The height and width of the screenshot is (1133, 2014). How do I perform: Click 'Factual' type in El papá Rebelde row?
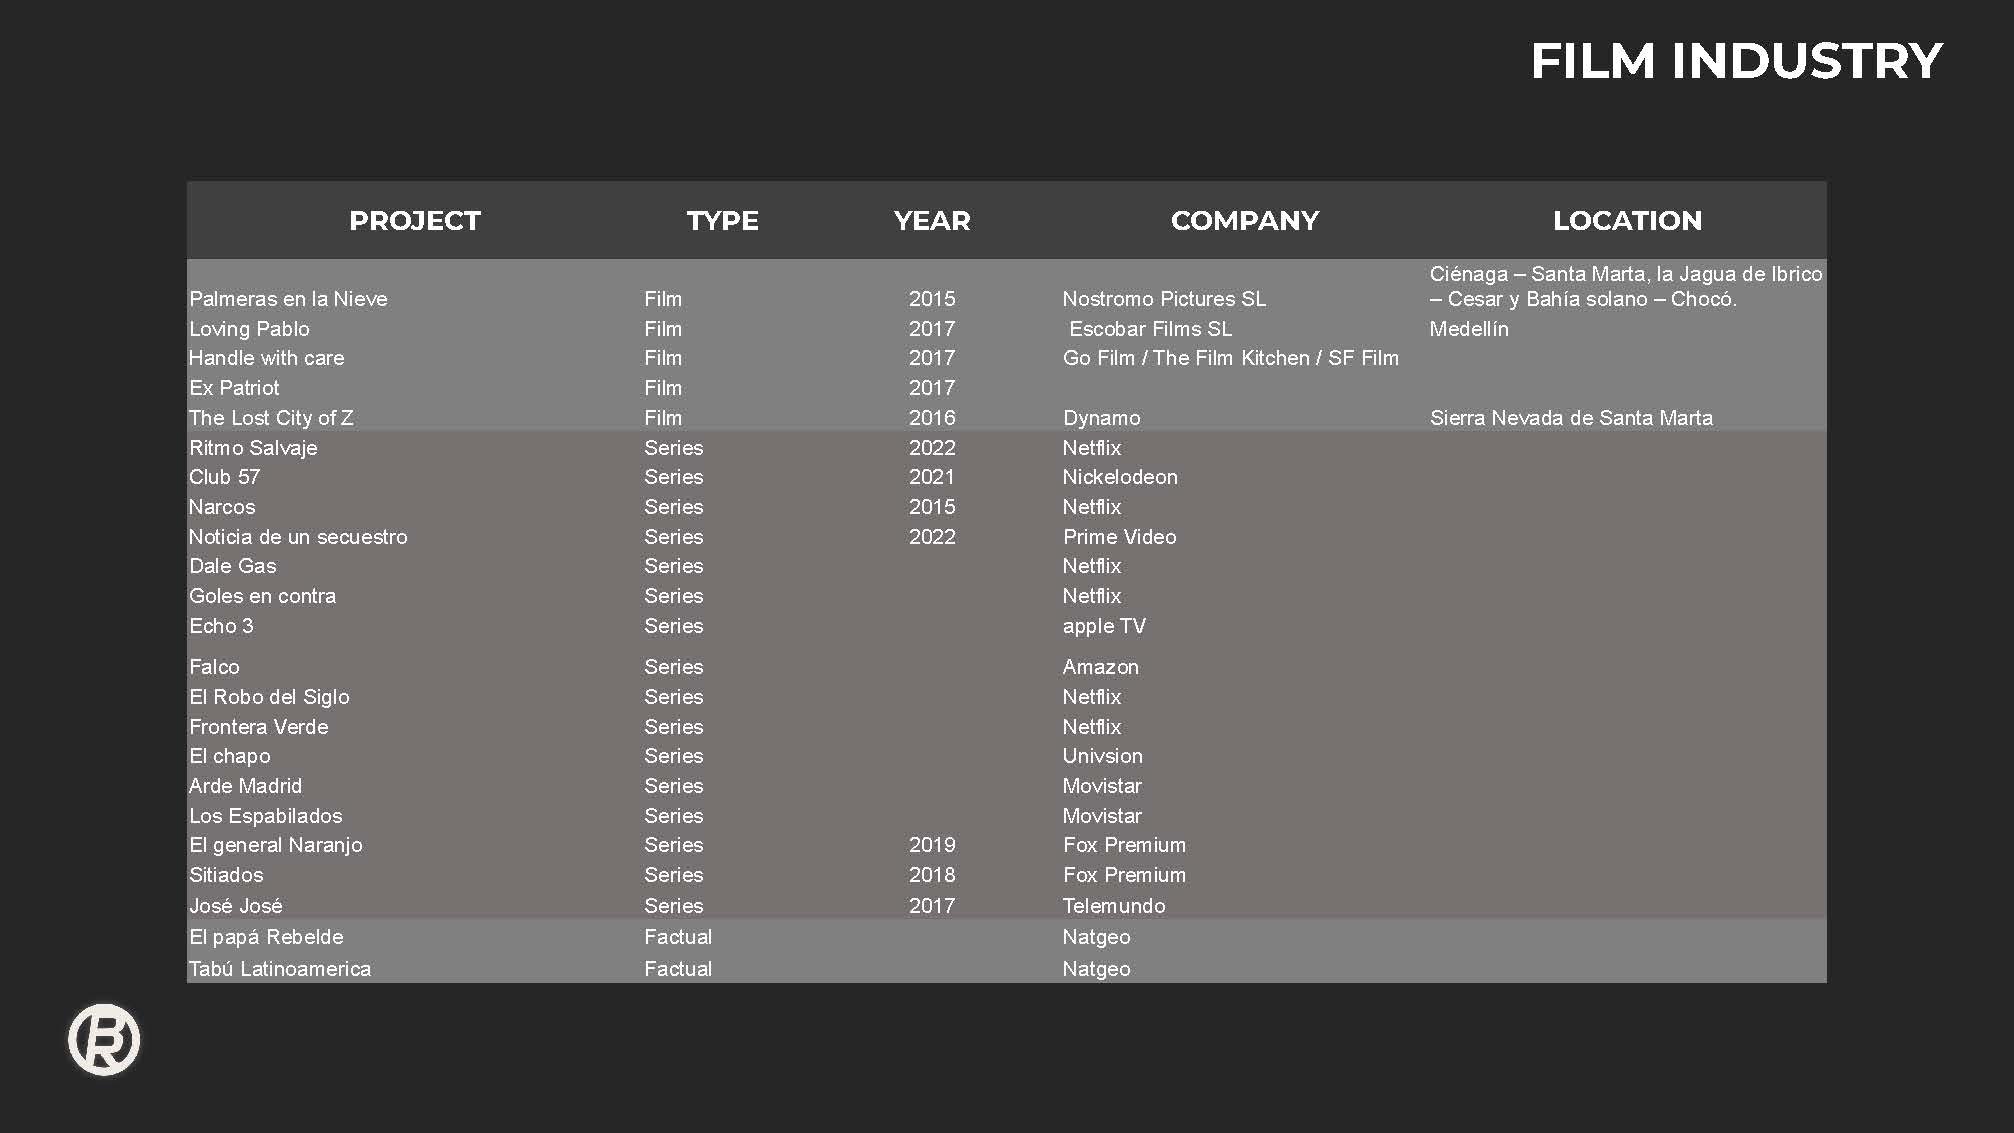(678, 937)
